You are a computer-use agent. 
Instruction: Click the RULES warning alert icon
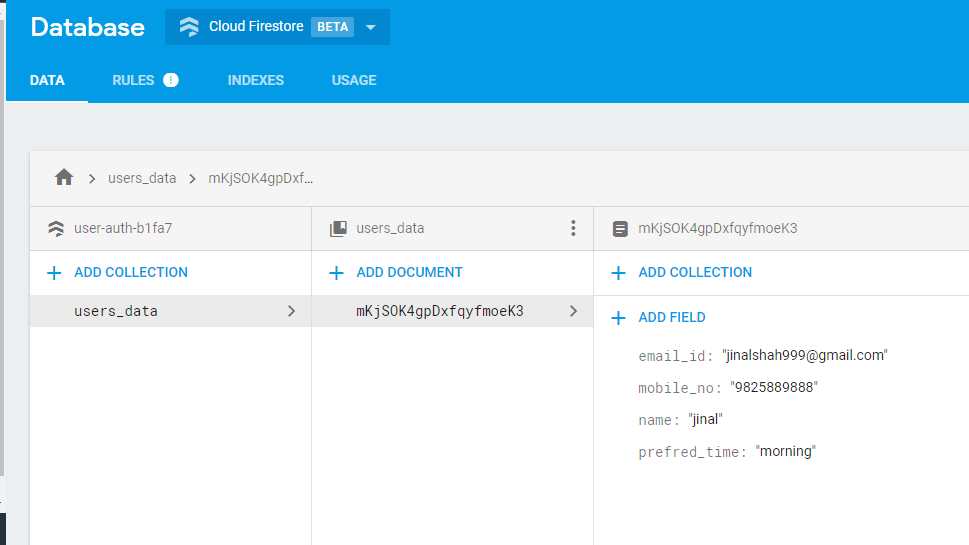(171, 80)
